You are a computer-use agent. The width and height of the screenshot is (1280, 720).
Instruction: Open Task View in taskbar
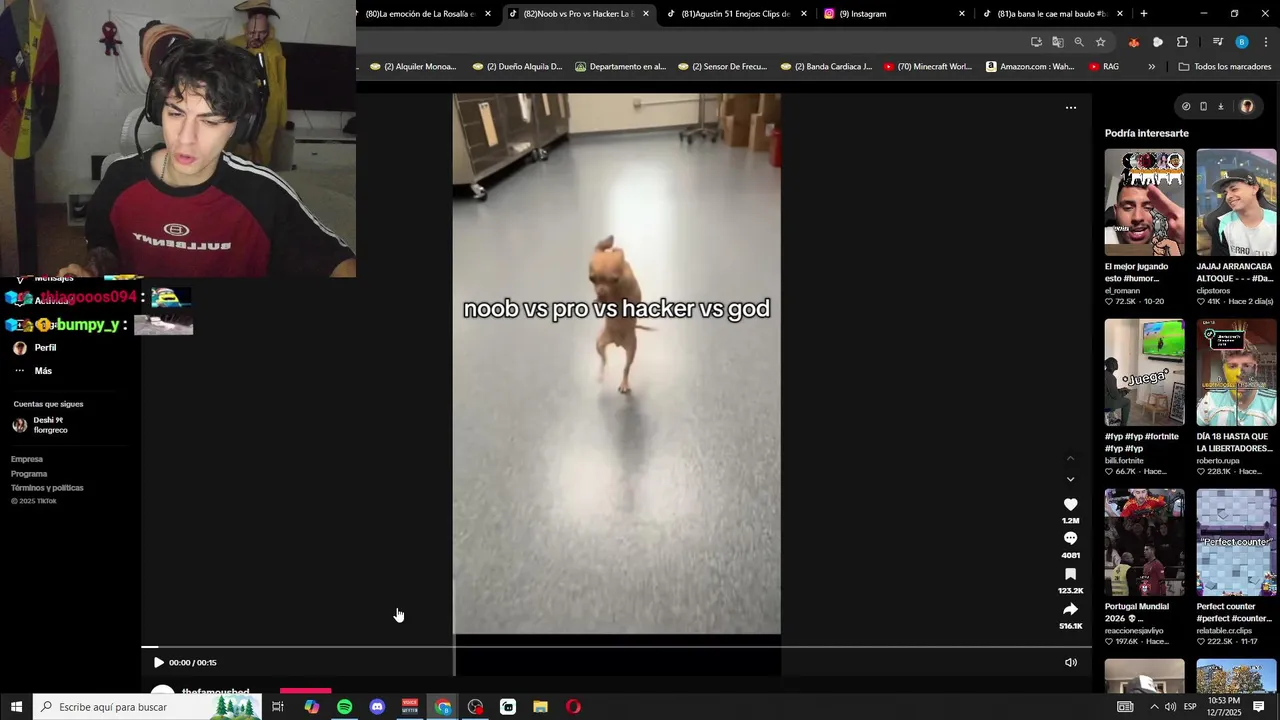pos(278,707)
